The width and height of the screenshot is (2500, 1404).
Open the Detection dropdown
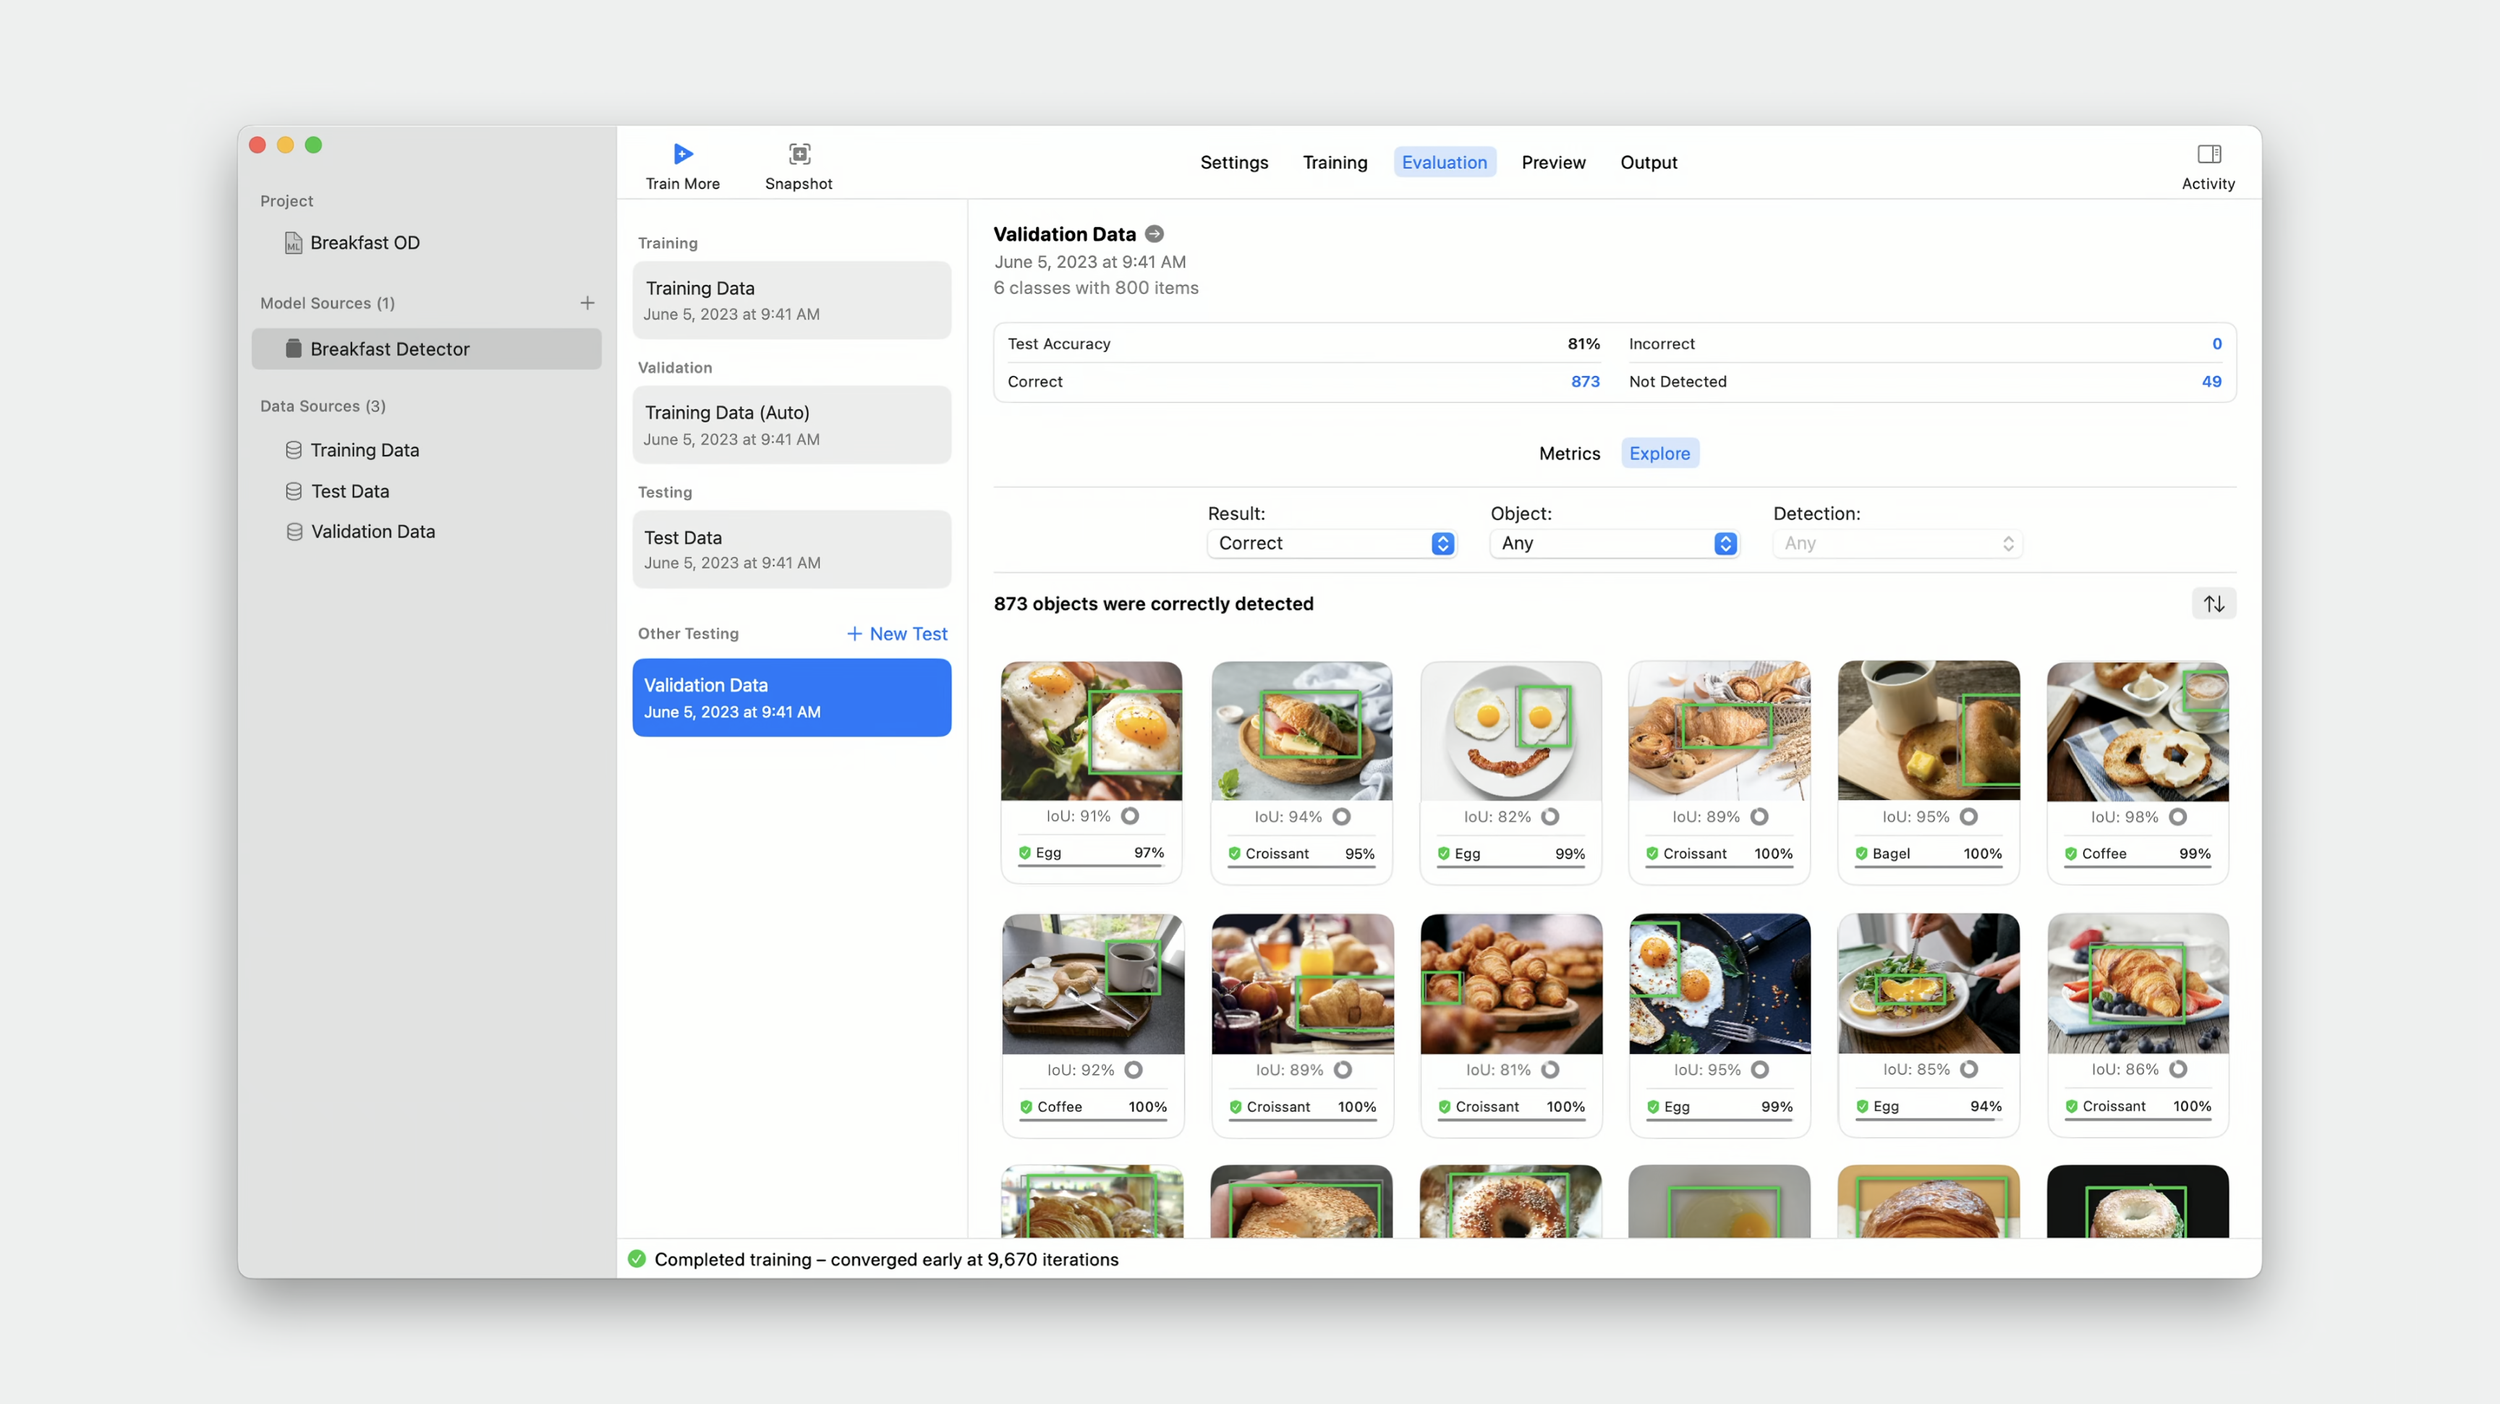[1897, 543]
